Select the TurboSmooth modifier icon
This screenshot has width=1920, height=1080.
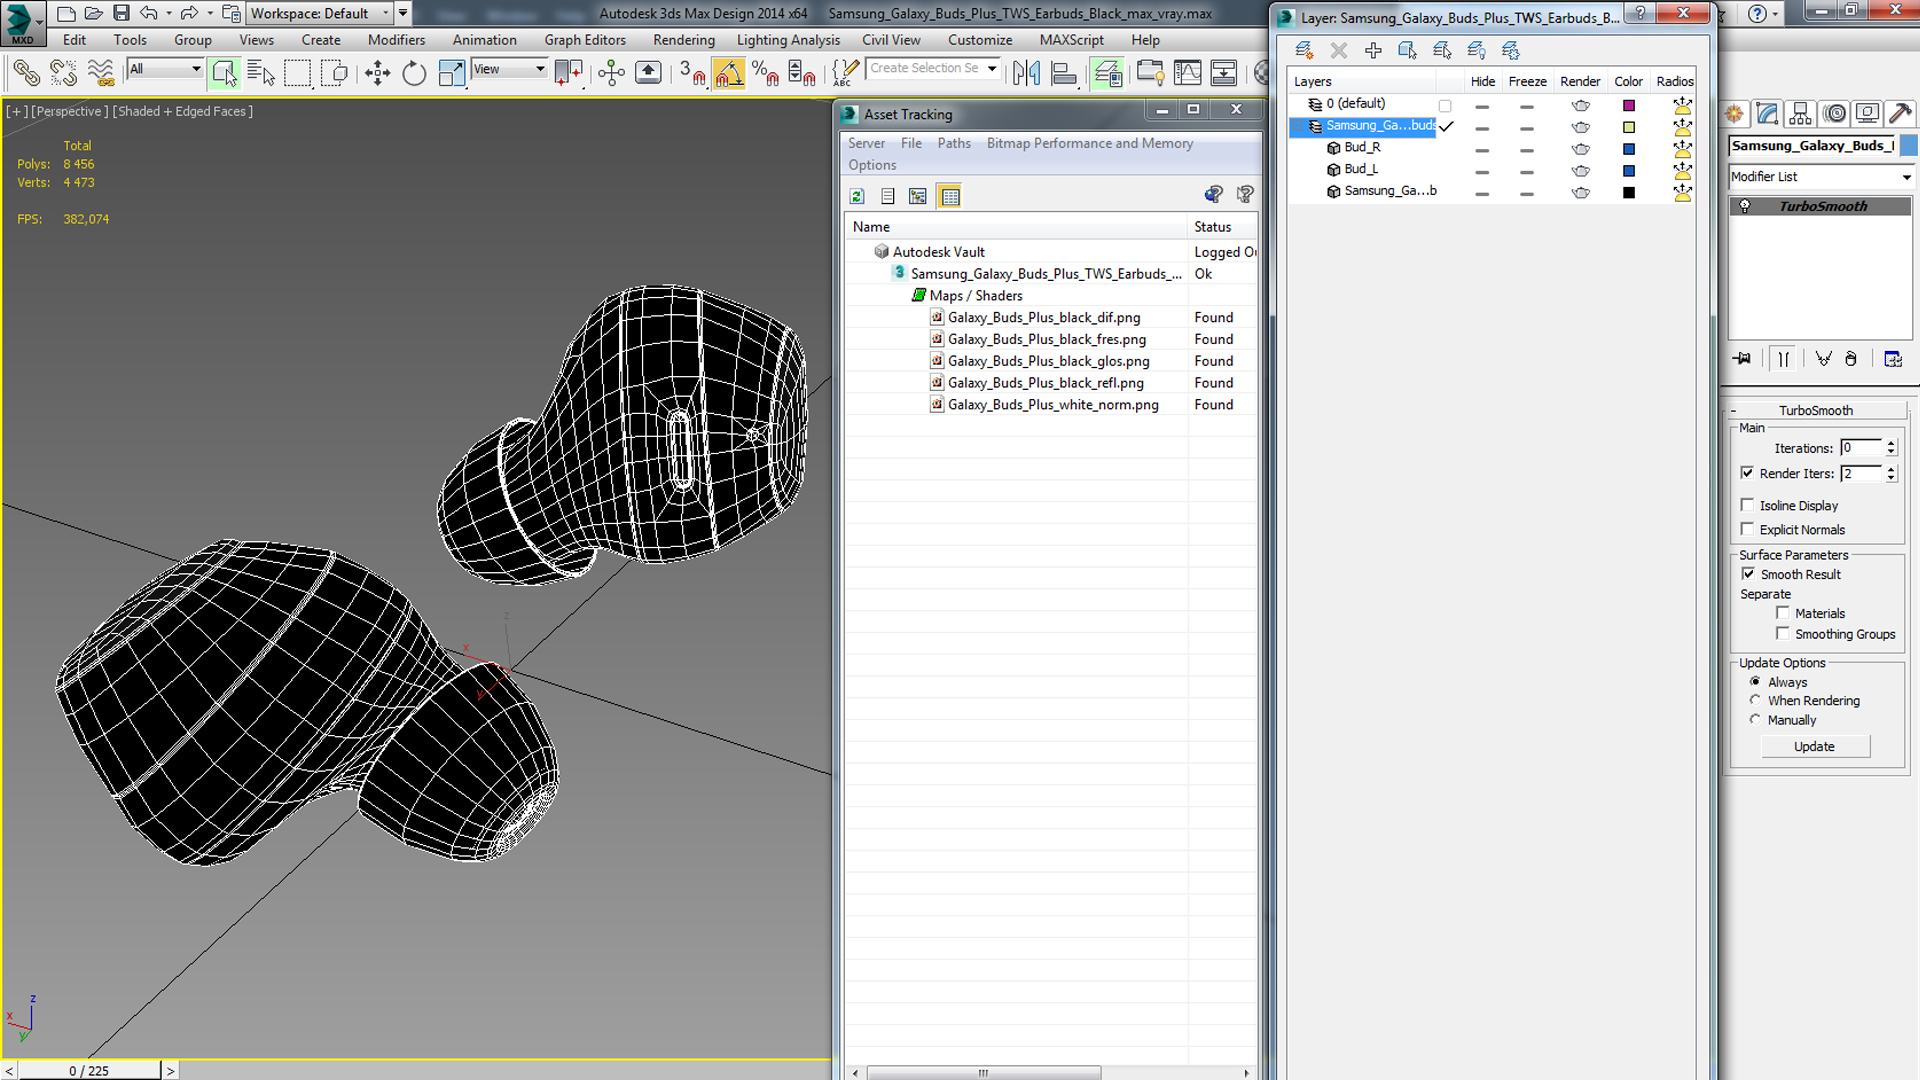(1745, 206)
